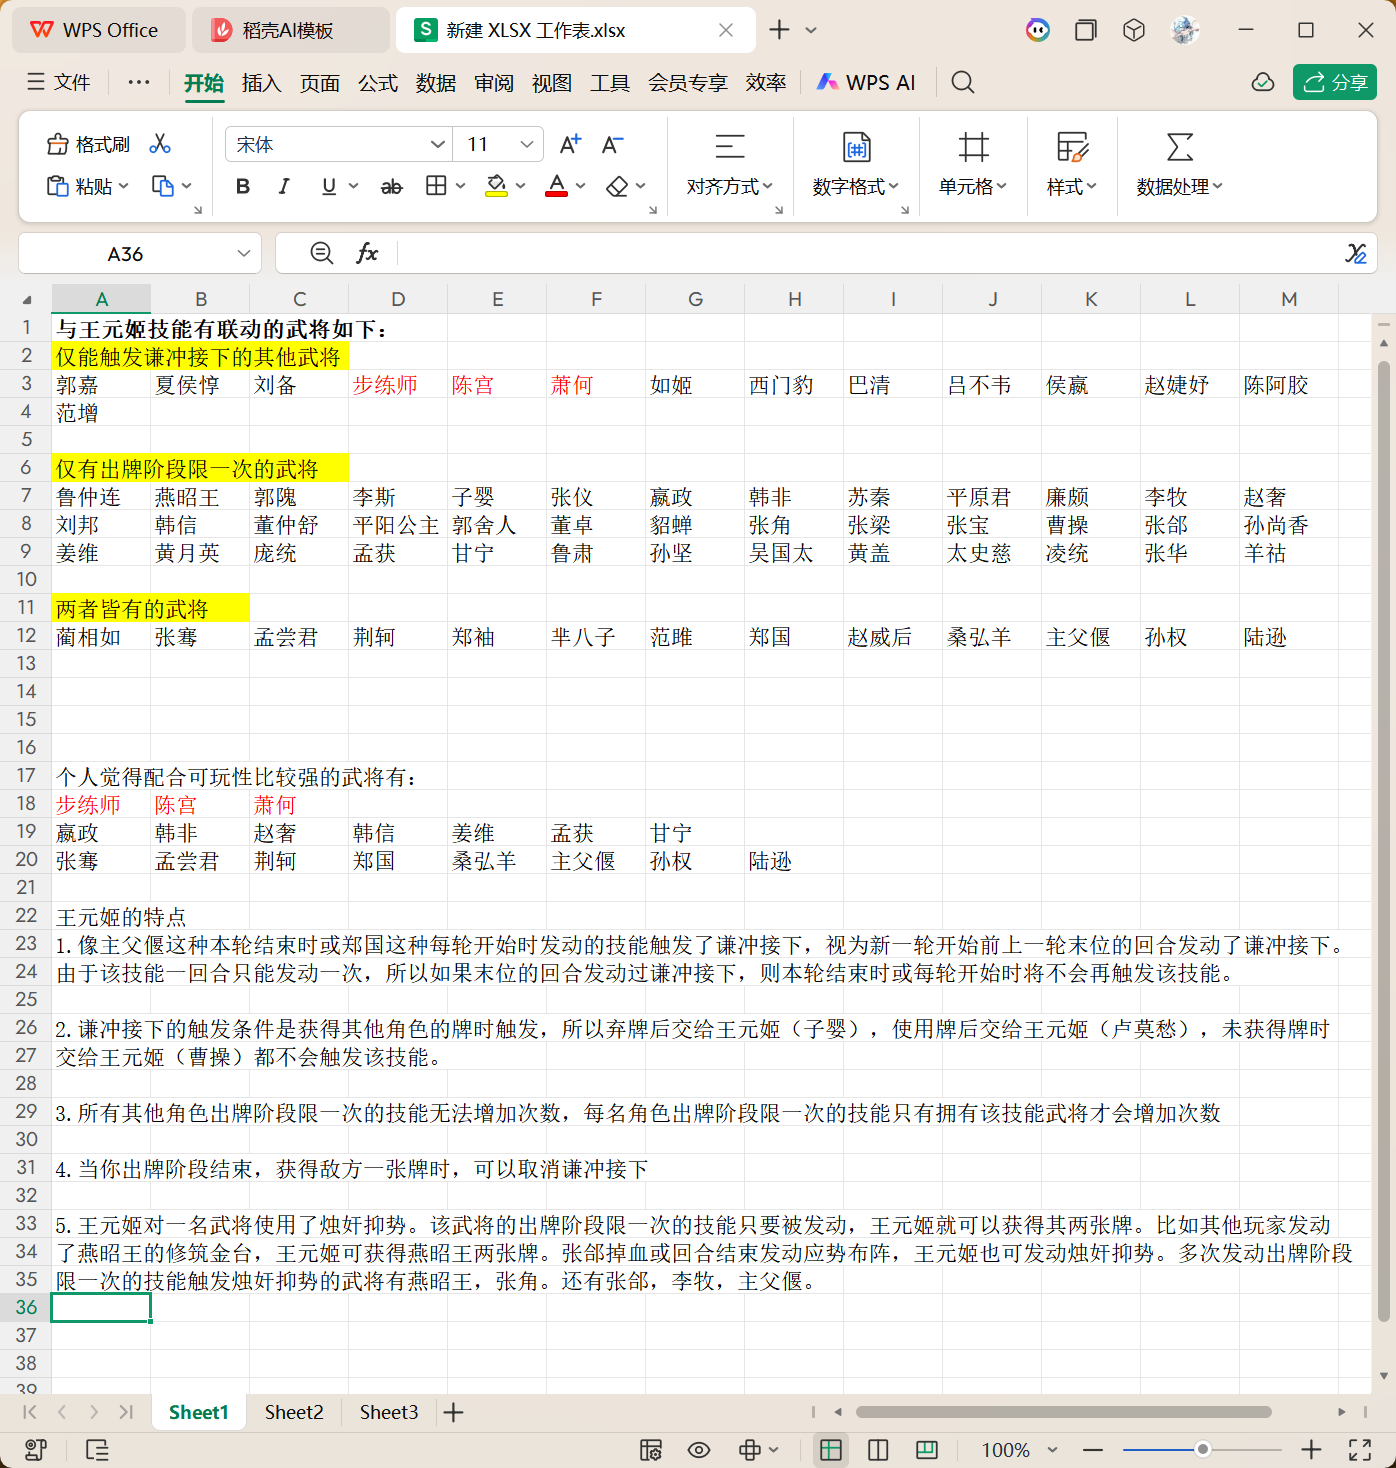Viewport: 1396px width, 1468px height.
Task: Expand the Name Box A36 dropdown
Action: point(244,254)
